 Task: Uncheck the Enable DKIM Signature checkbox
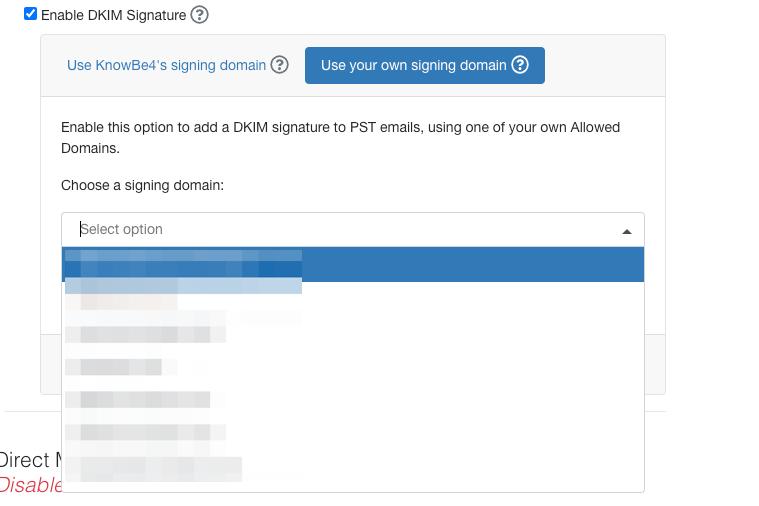click(30, 14)
